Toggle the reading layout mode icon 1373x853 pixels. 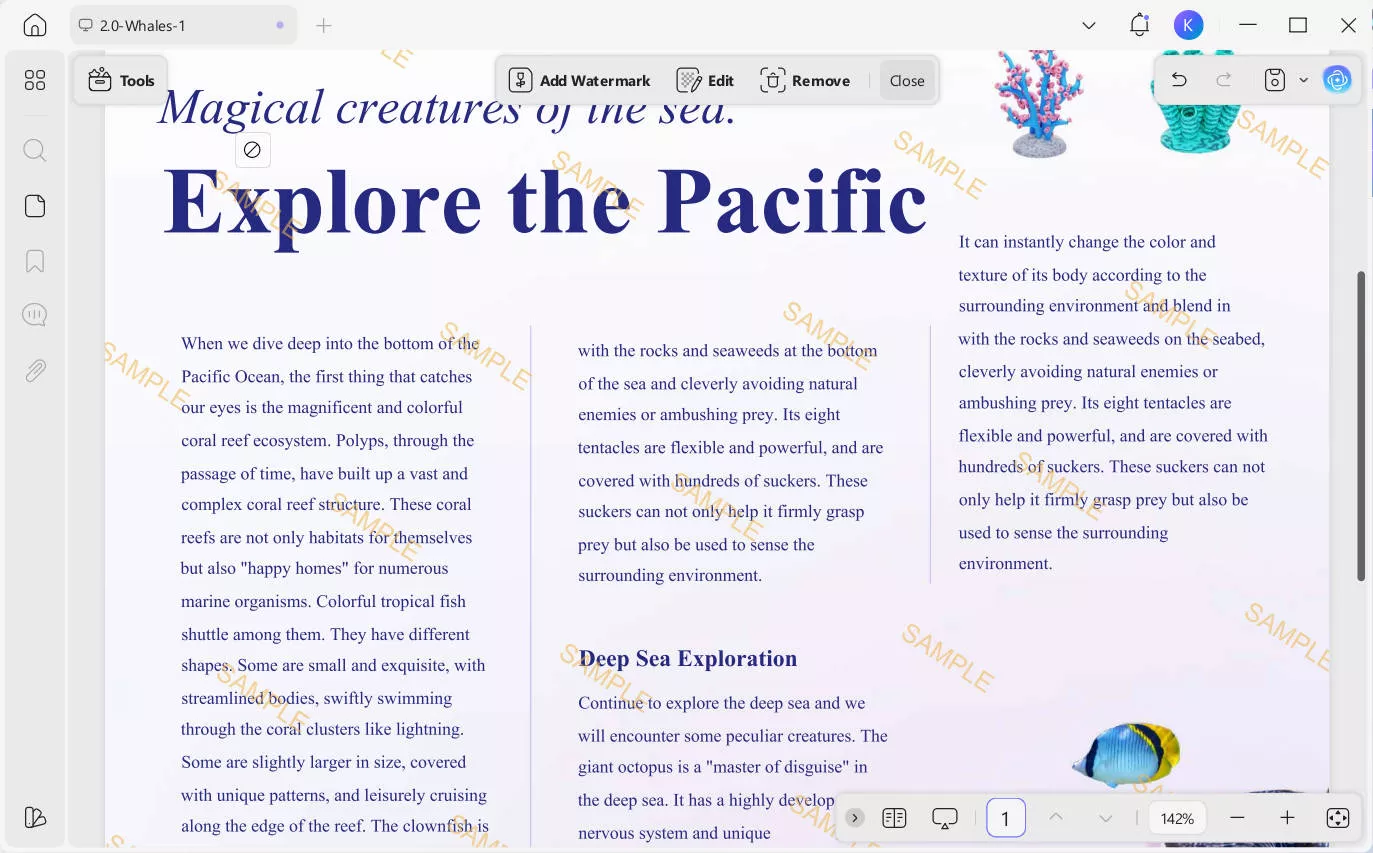[894, 818]
